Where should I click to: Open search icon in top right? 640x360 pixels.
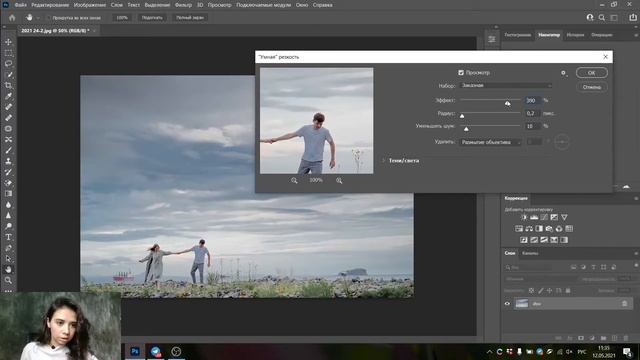[602, 18]
